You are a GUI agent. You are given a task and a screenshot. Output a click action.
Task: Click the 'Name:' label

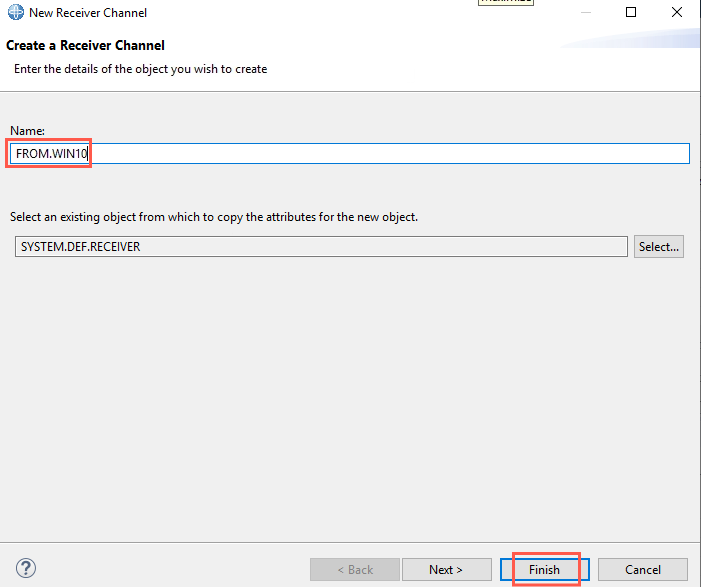[x=27, y=131]
